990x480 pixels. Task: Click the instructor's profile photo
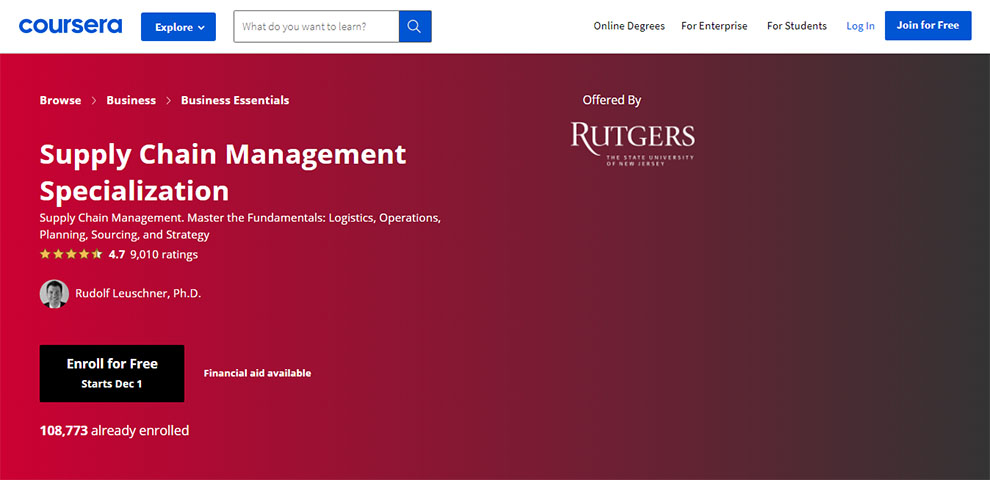(54, 294)
